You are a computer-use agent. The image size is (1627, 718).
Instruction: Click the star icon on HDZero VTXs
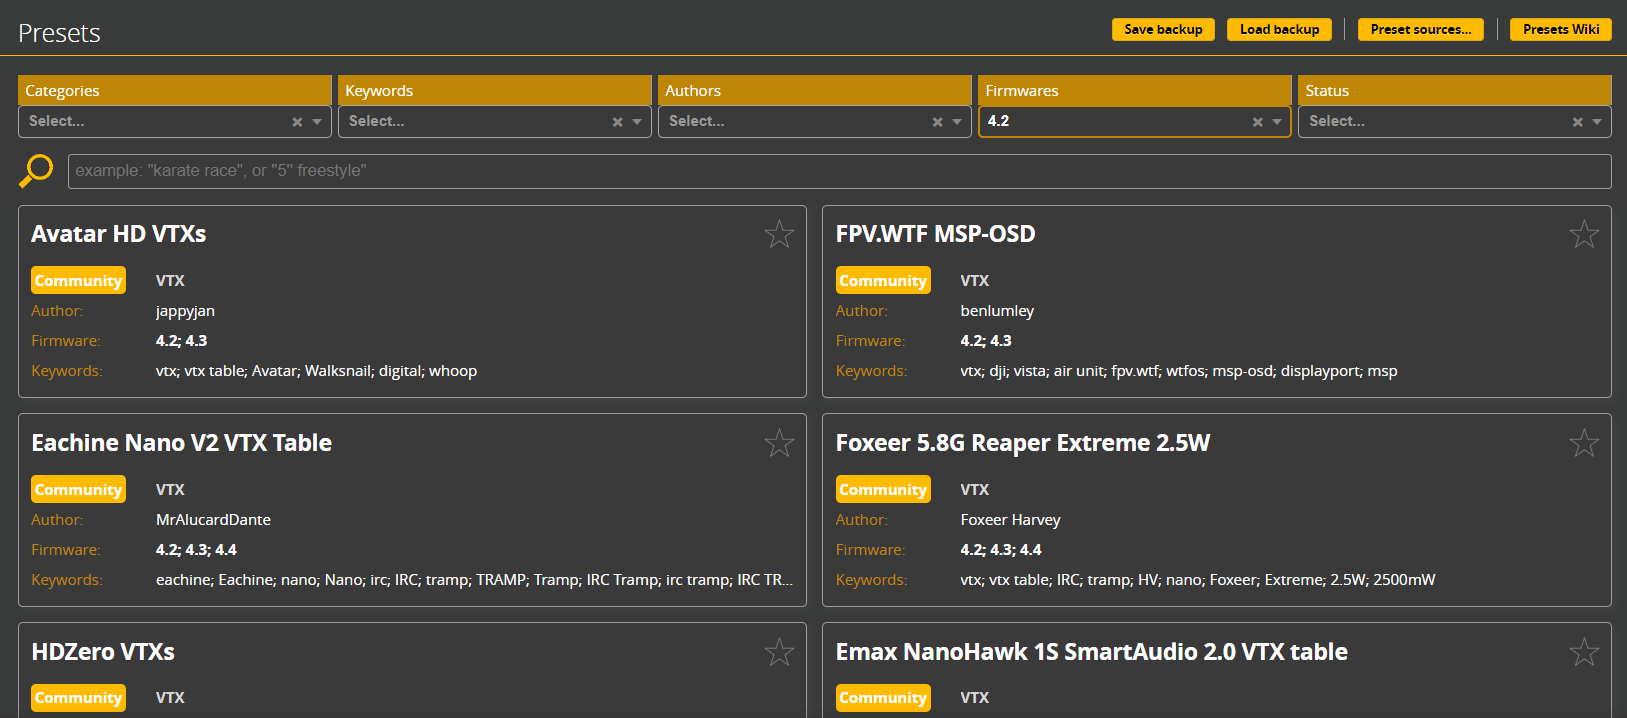coord(779,652)
